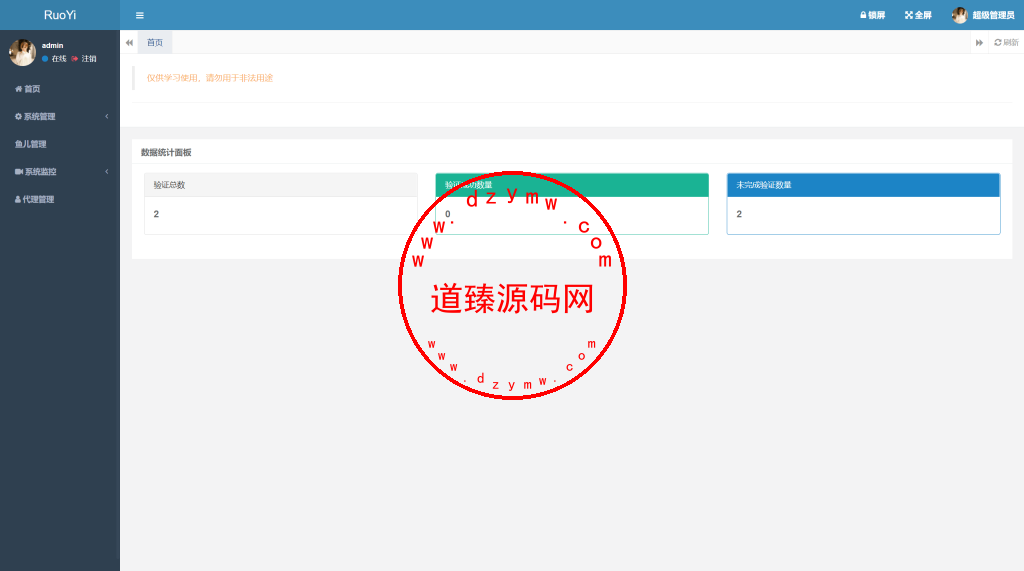1024x571 pixels.
Task: Click the admin avatar in the sidebar
Action: pos(22,52)
